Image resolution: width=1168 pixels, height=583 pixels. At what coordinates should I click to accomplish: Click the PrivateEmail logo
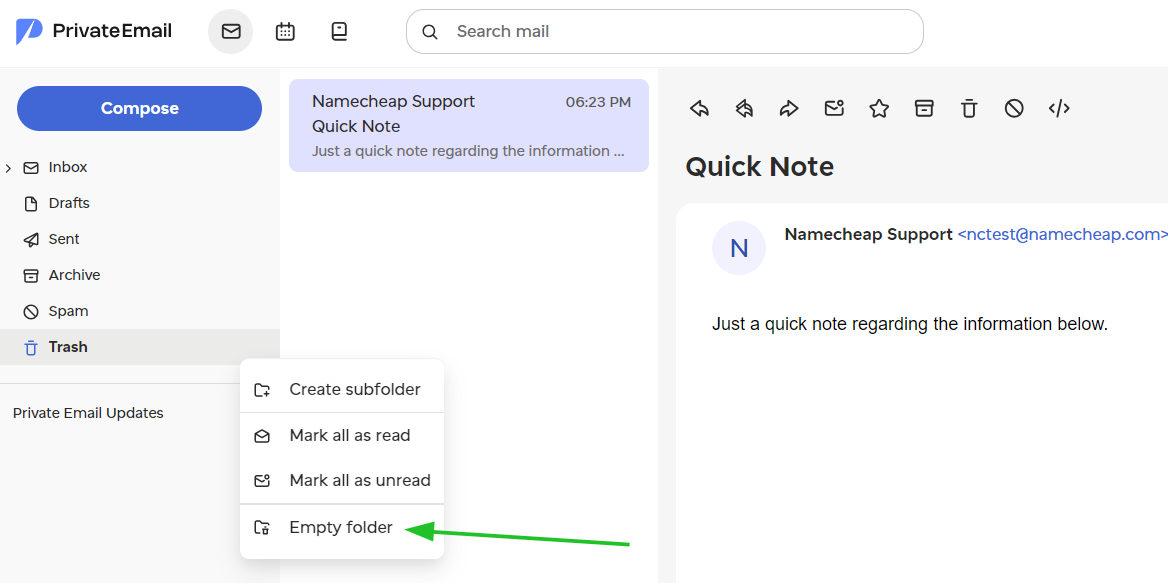tap(94, 31)
